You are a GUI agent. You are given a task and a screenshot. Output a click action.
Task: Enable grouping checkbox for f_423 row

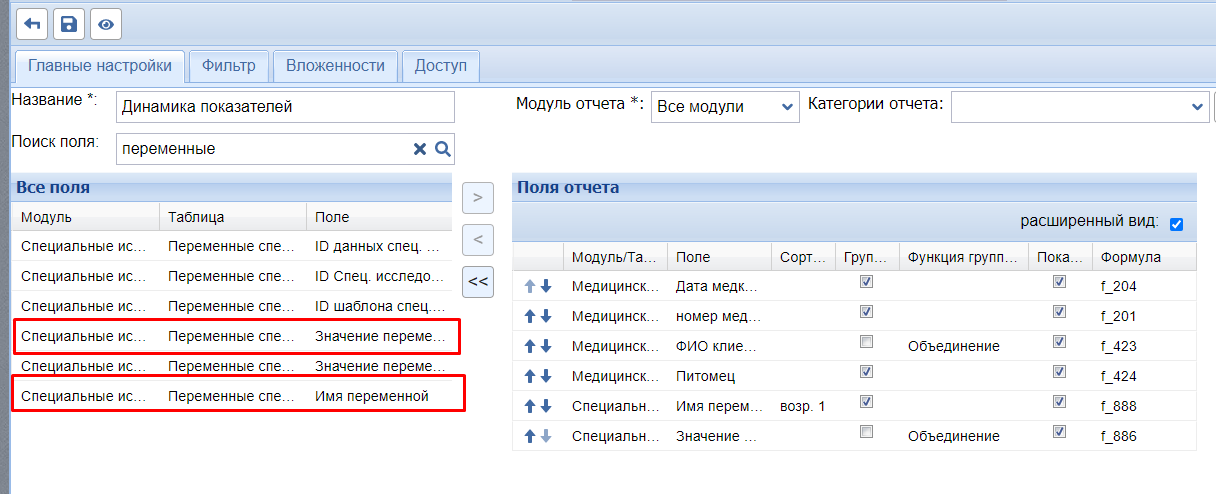[867, 342]
